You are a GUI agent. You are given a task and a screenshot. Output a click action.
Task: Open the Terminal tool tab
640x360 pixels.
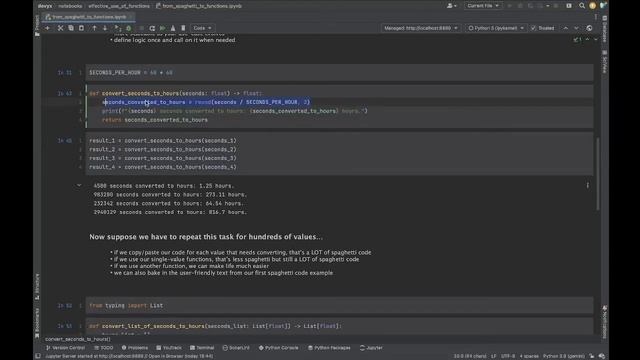click(x=202, y=348)
